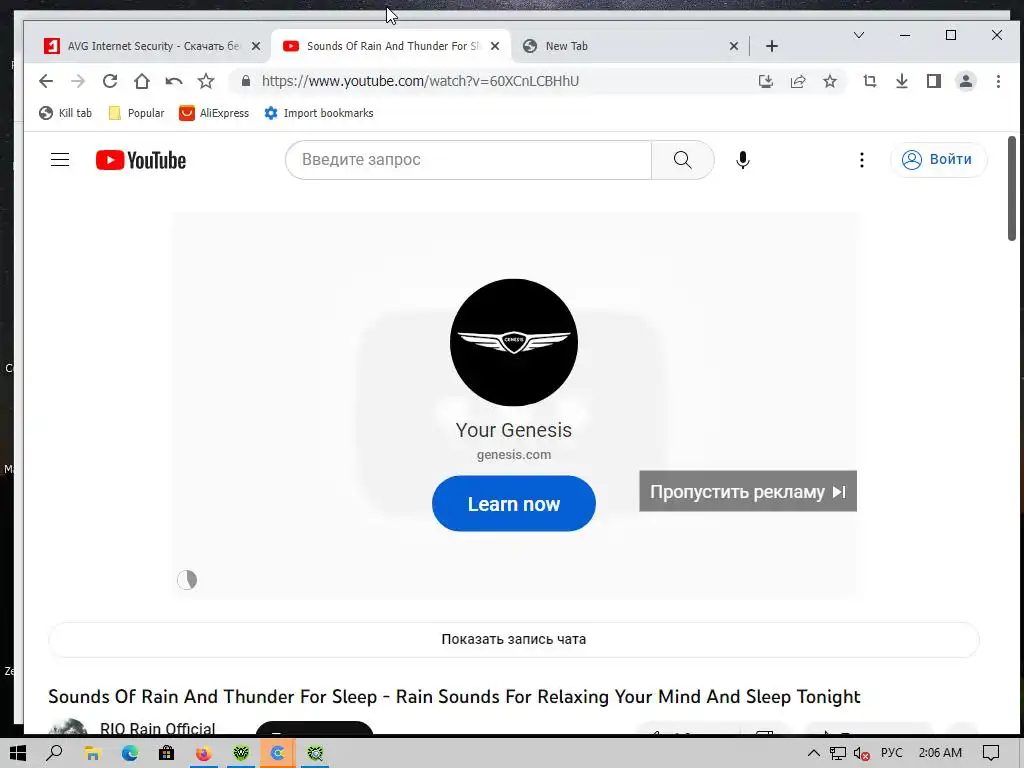Open the Kill tab bookmark

65,113
